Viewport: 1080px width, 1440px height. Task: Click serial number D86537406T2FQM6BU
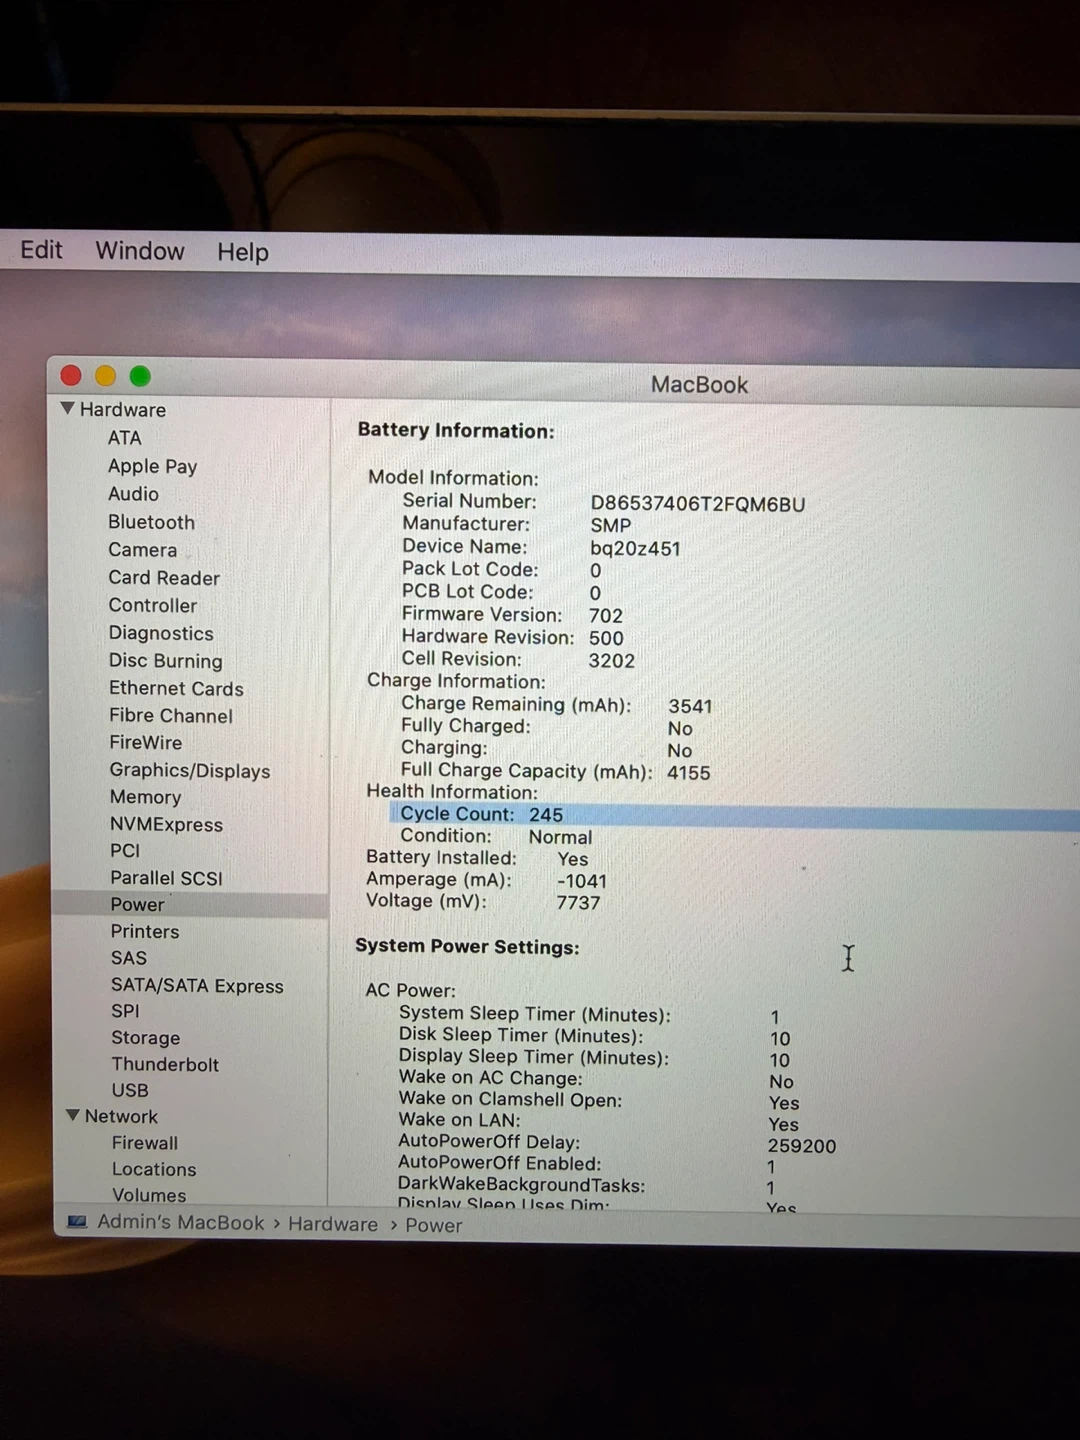[698, 504]
